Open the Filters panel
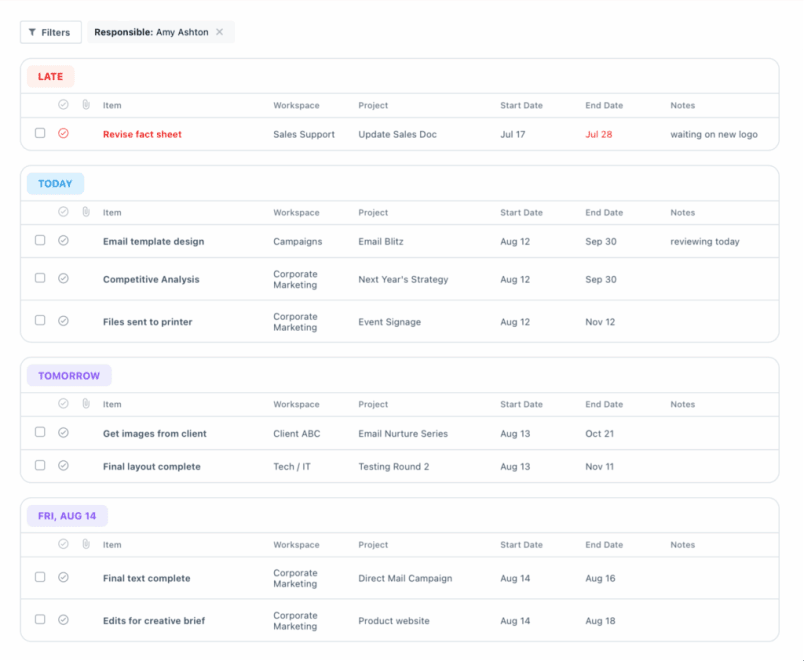The width and height of the screenshot is (804, 661). [x=50, y=32]
